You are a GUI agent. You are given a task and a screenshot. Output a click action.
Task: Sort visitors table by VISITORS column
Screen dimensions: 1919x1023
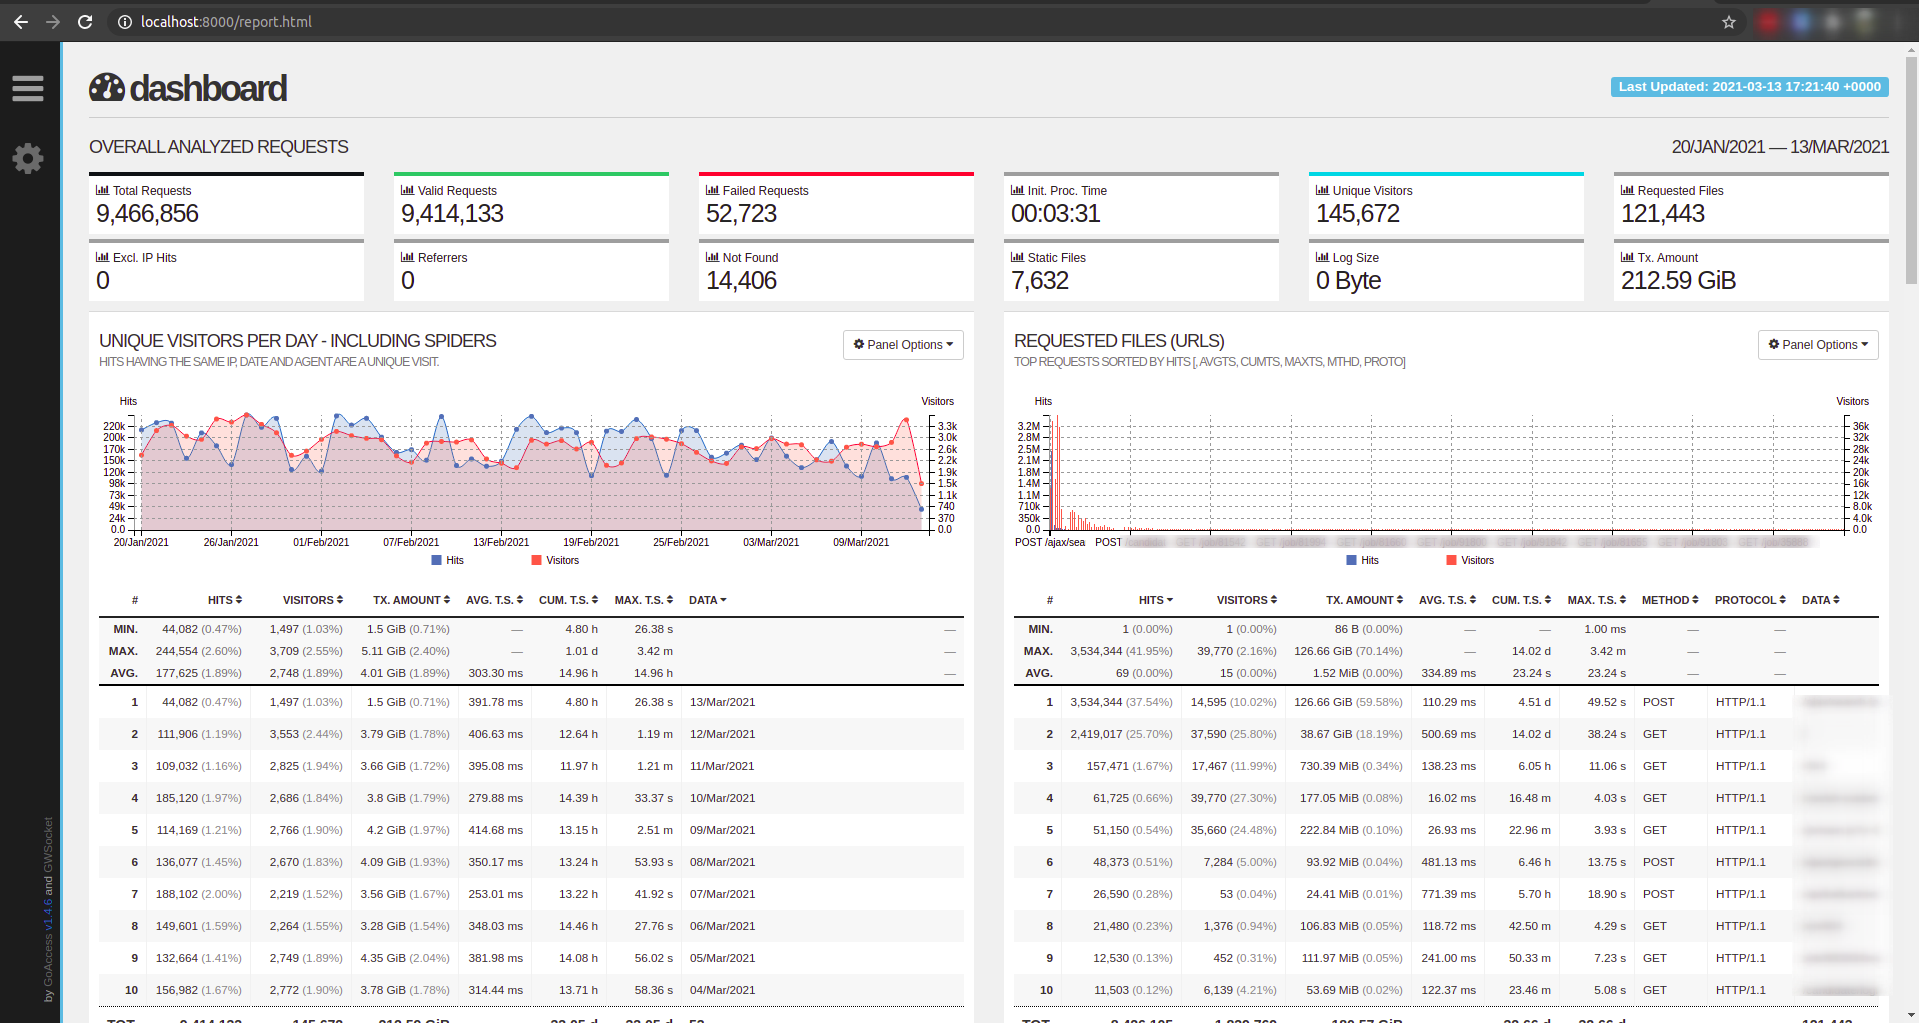[x=313, y=600]
